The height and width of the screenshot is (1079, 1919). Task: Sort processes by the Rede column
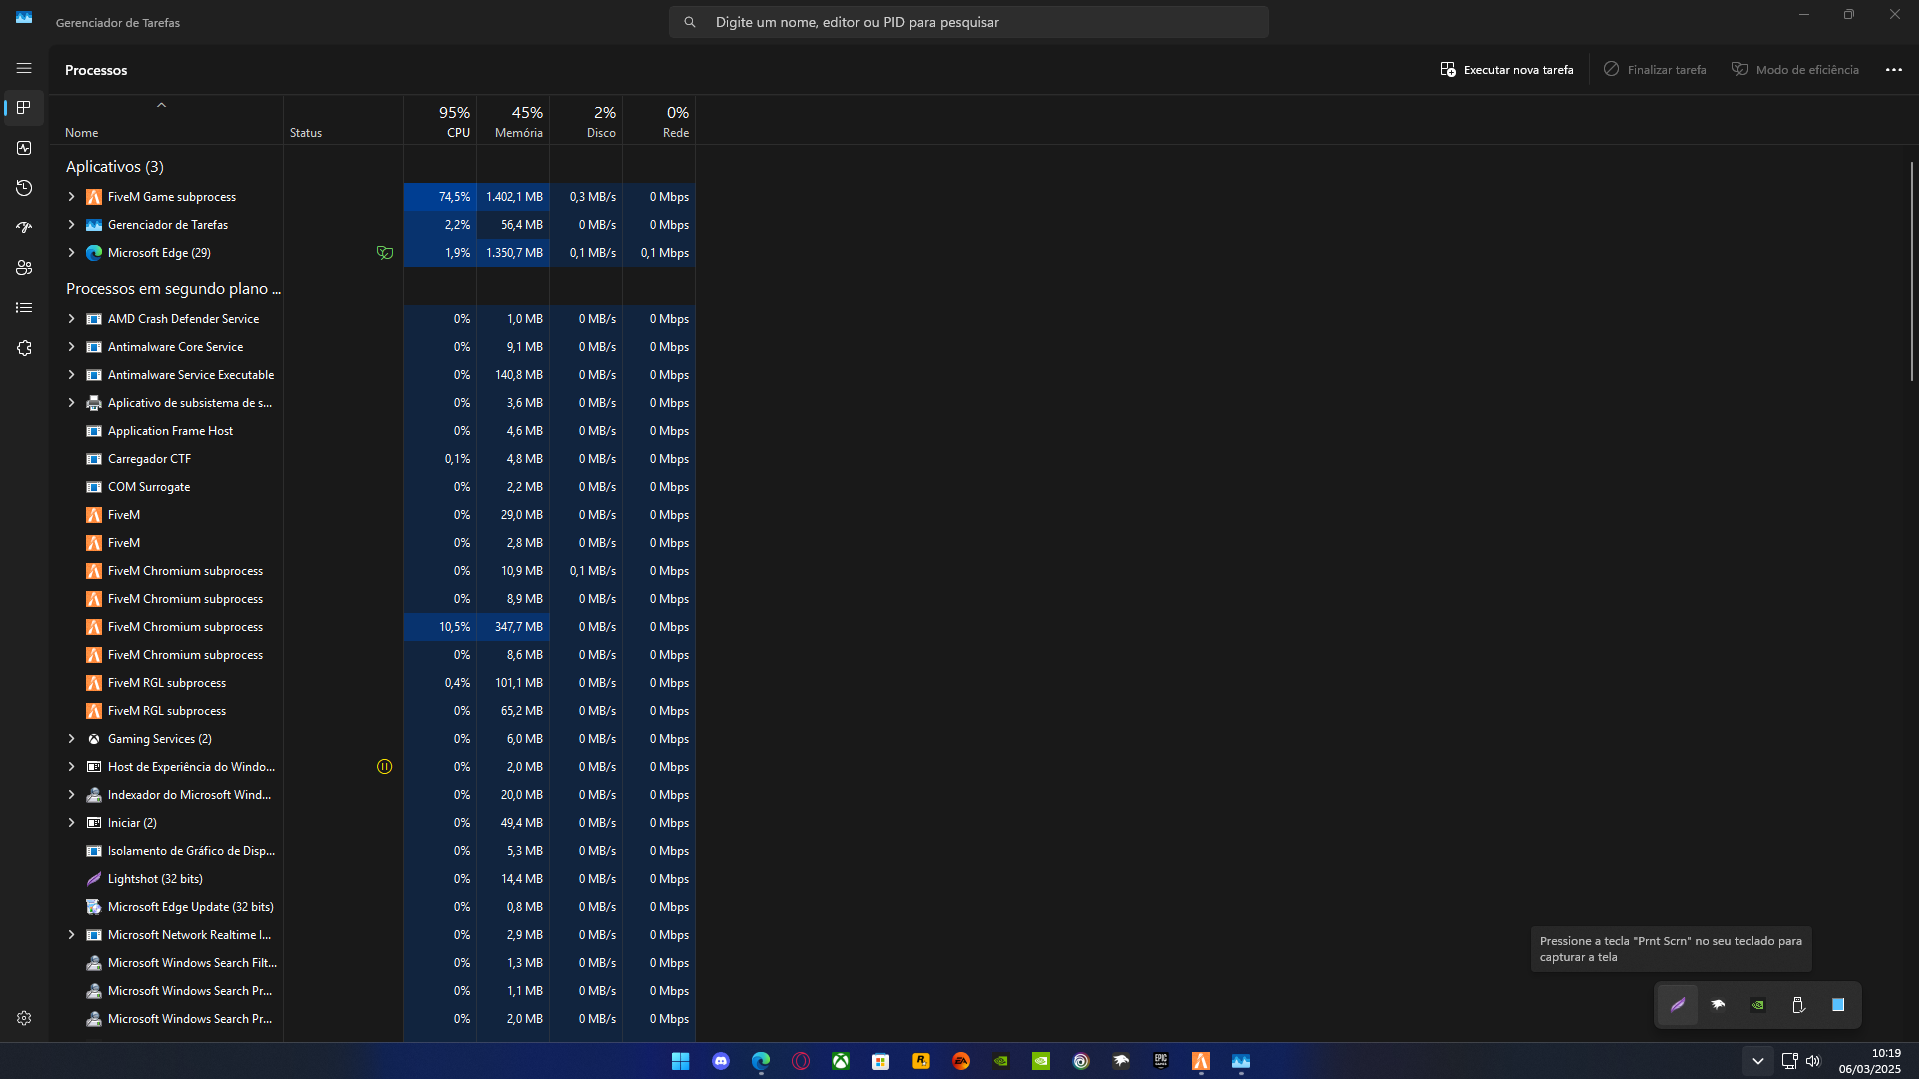pyautogui.click(x=659, y=121)
